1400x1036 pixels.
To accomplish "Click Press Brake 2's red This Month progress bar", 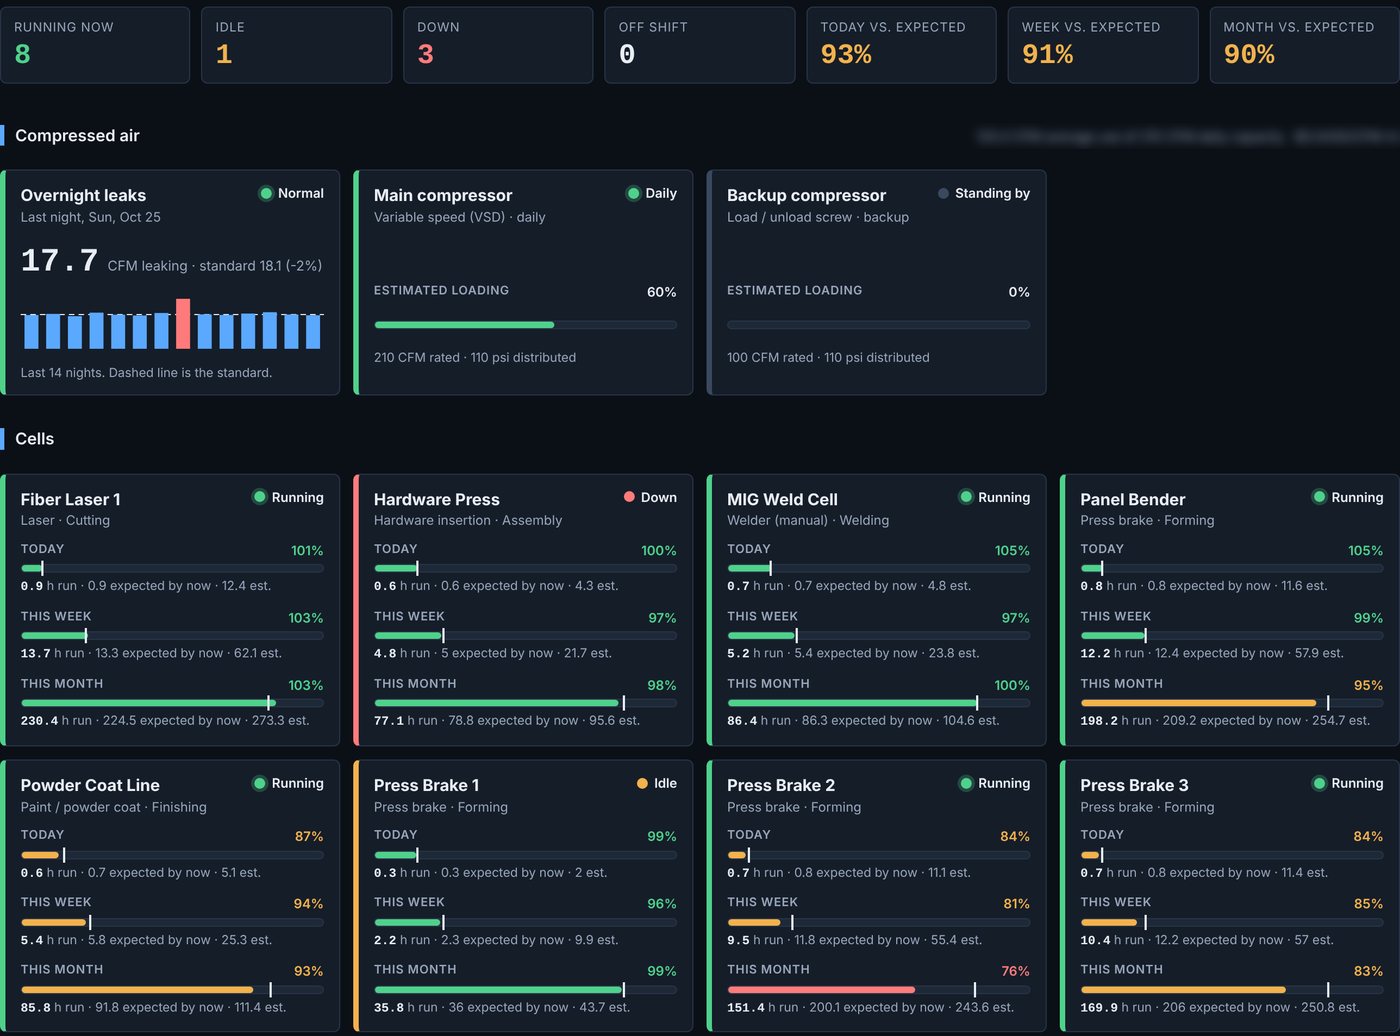I will tap(878, 990).
